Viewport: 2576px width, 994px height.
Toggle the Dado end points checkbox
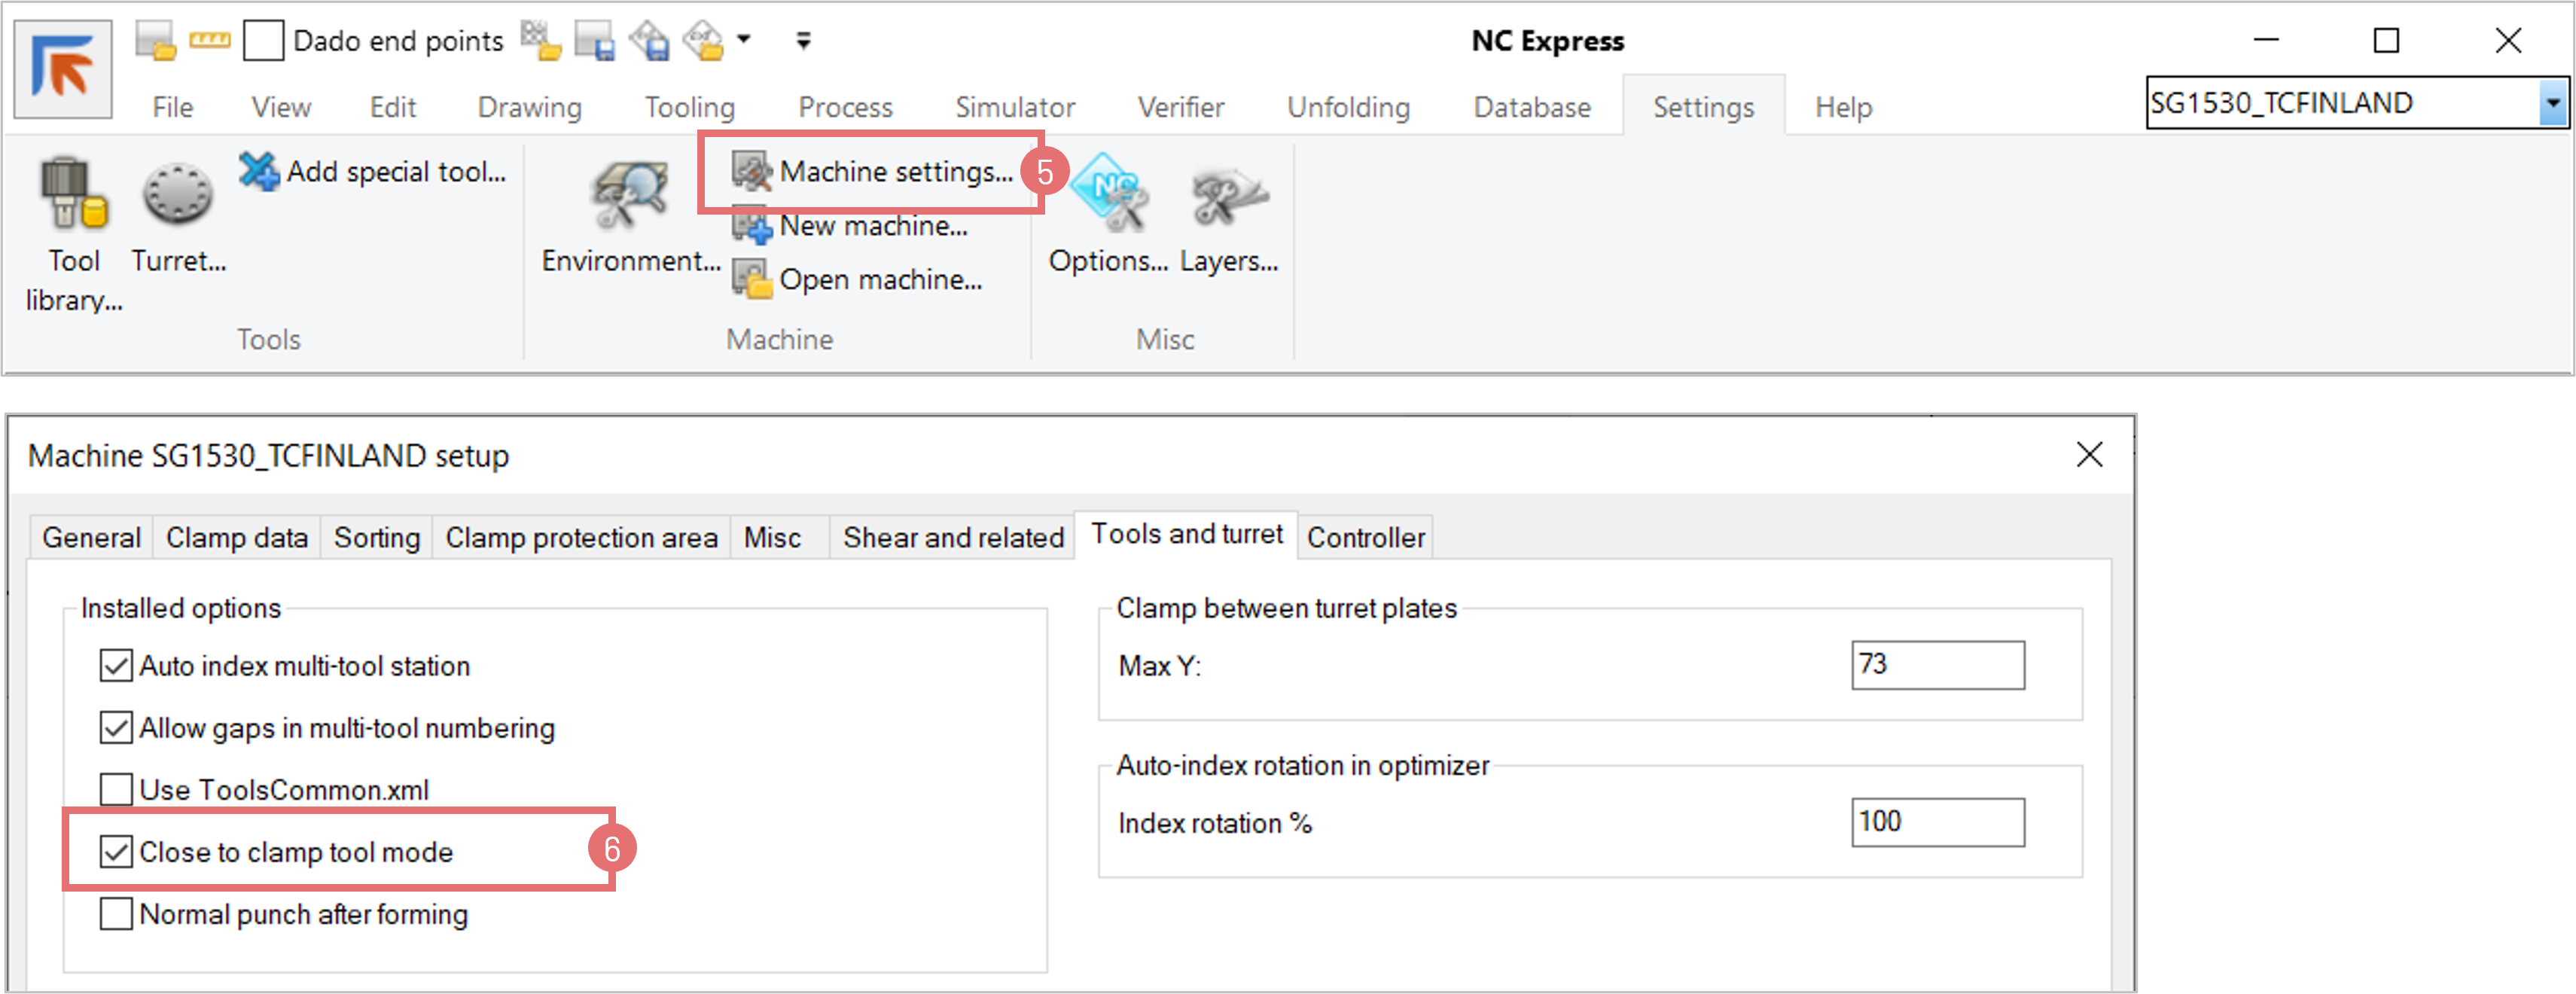(264, 41)
